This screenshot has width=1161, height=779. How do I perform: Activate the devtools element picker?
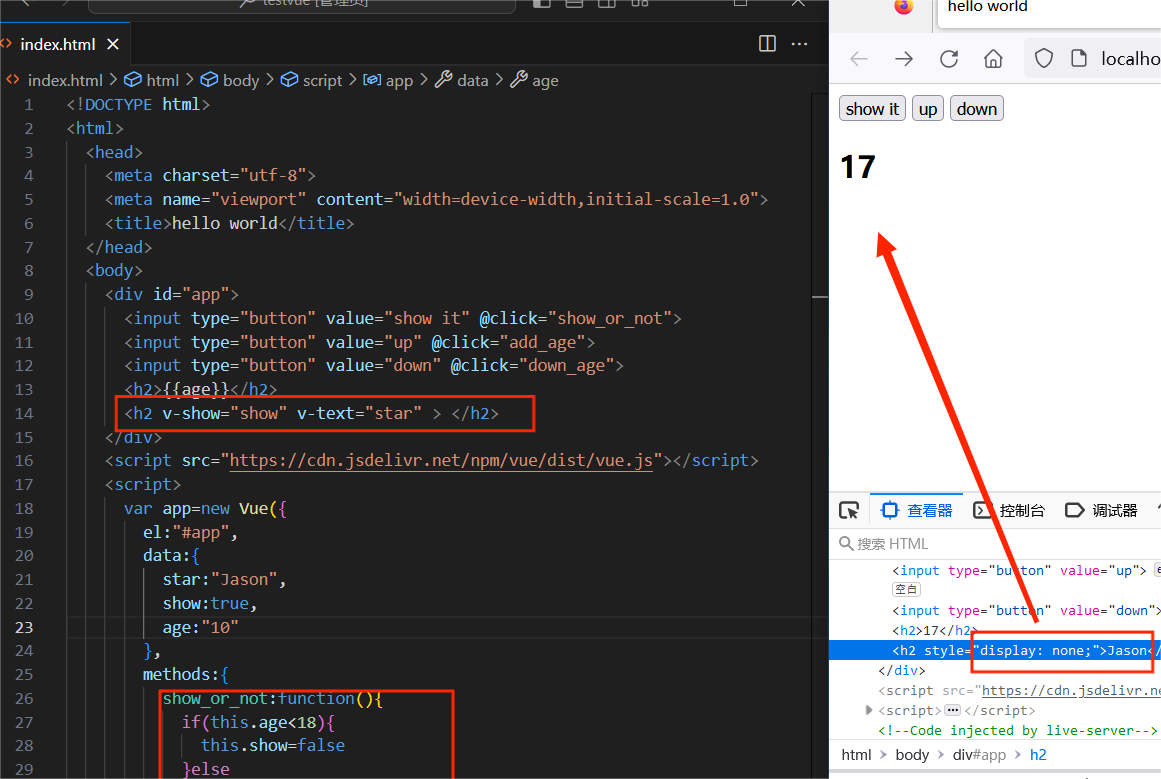(849, 510)
